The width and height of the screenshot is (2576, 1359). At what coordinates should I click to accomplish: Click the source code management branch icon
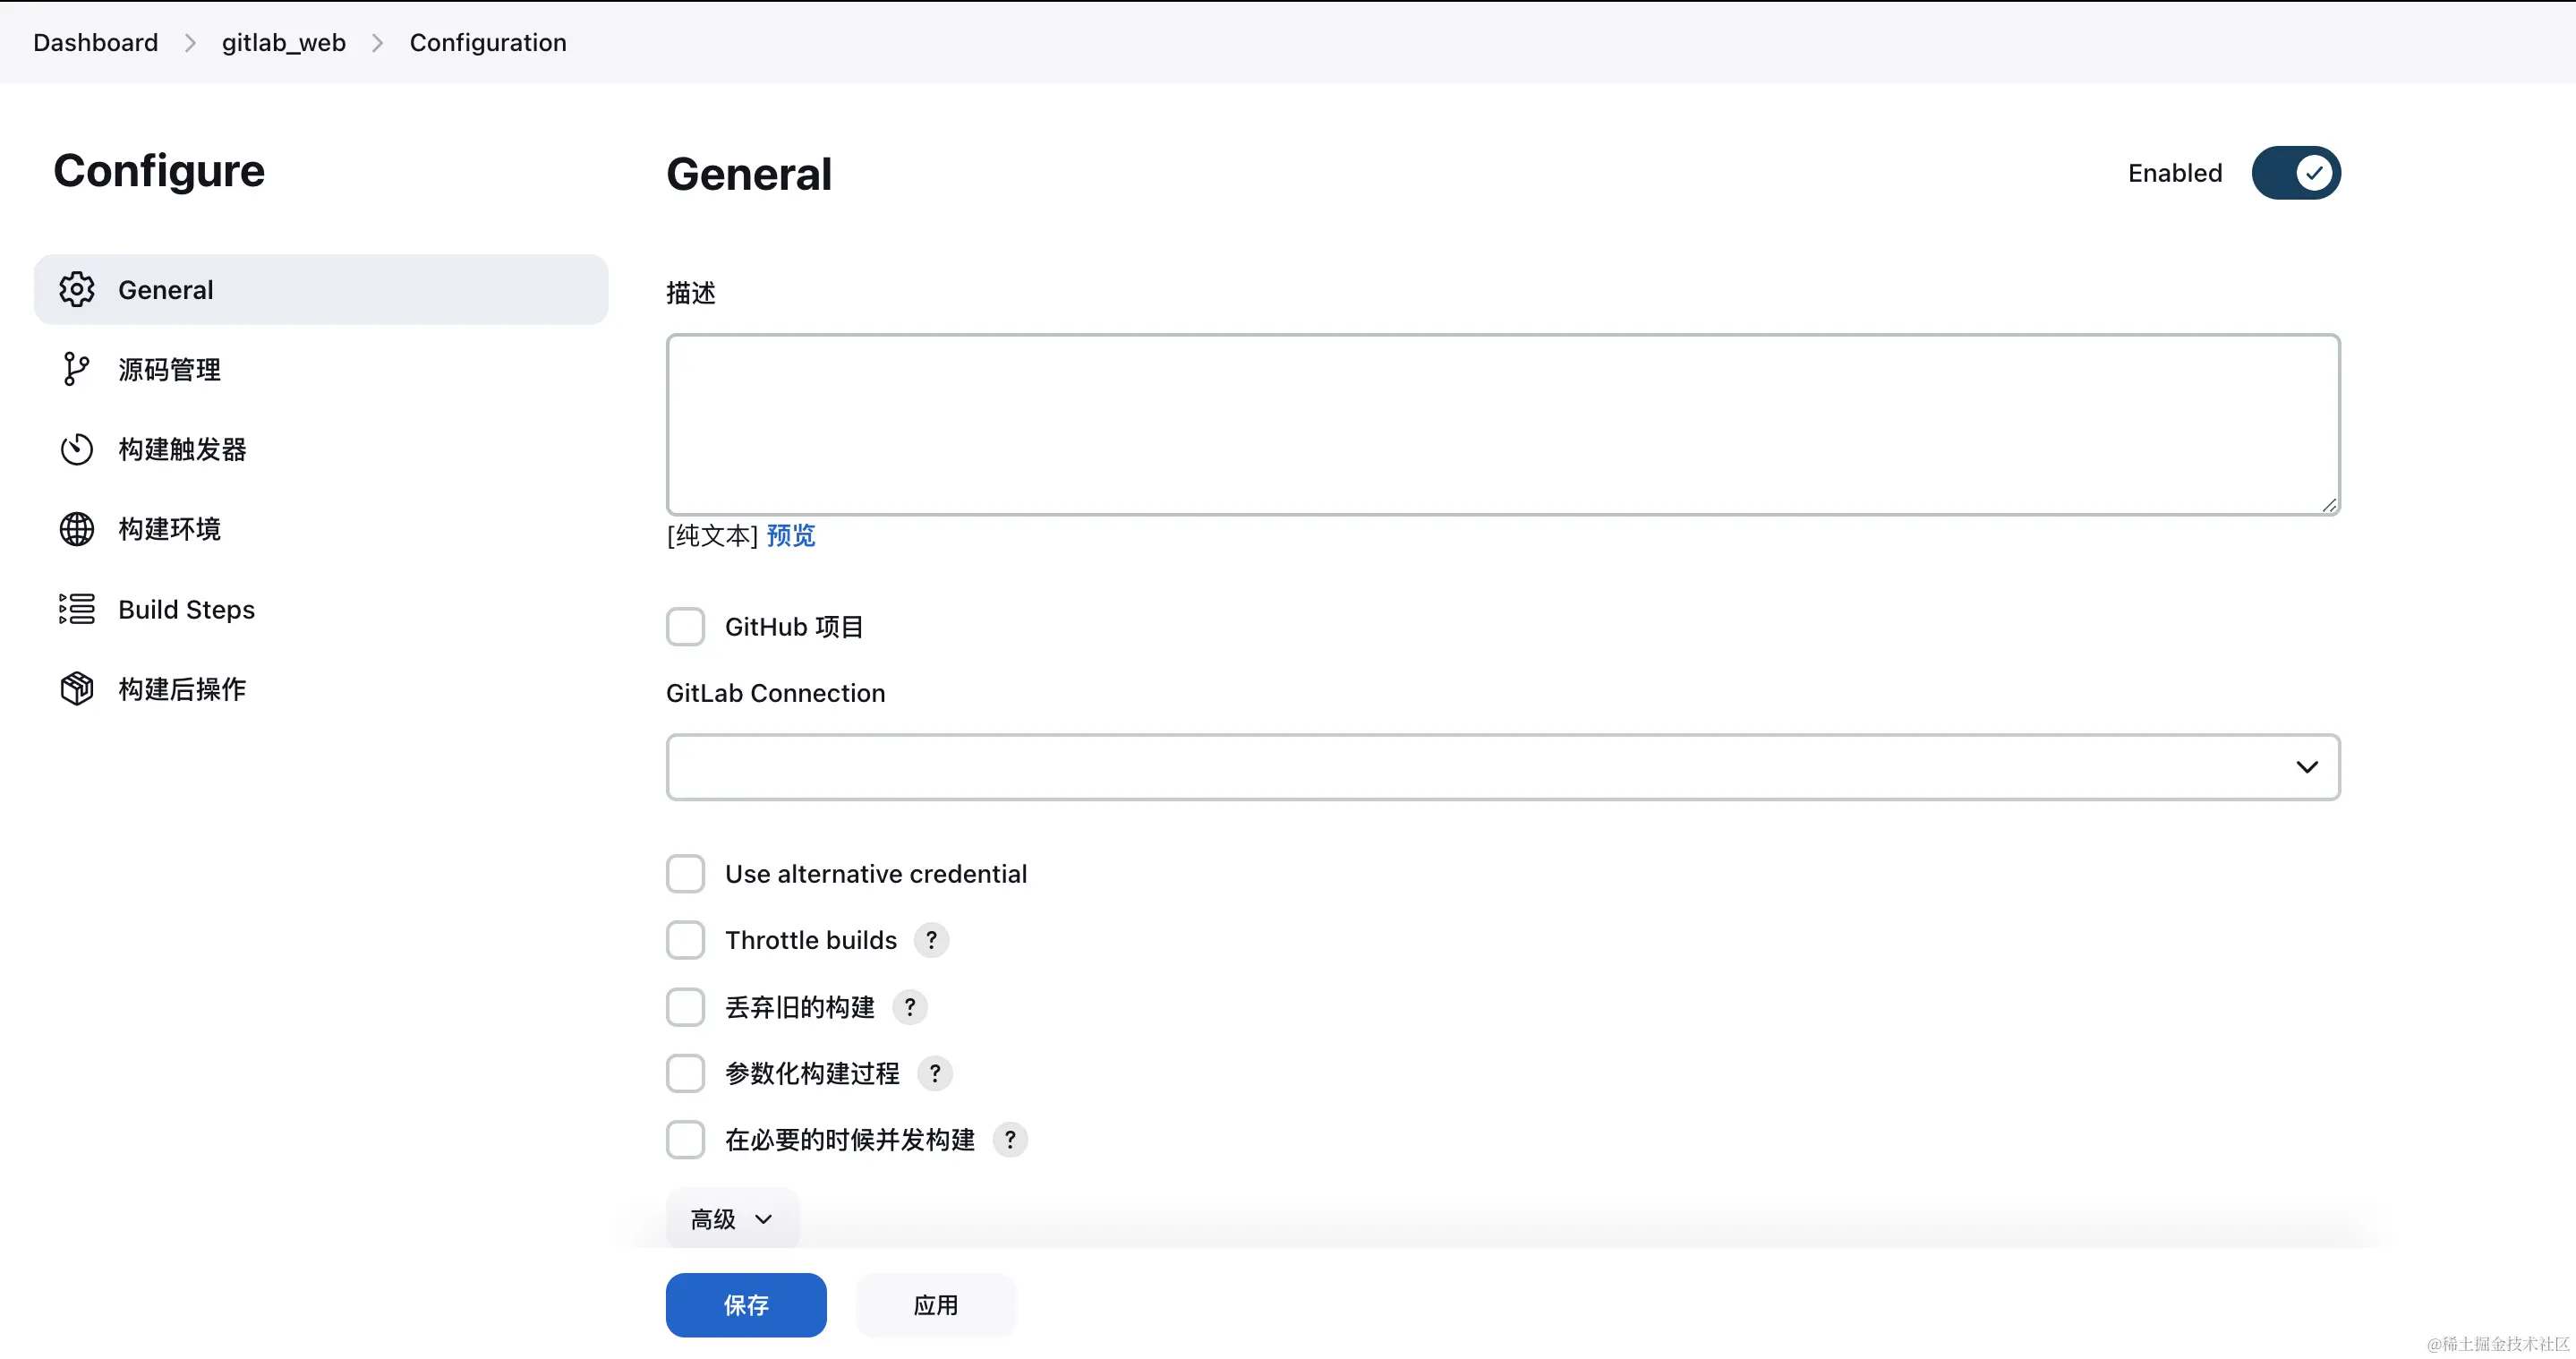[76, 369]
